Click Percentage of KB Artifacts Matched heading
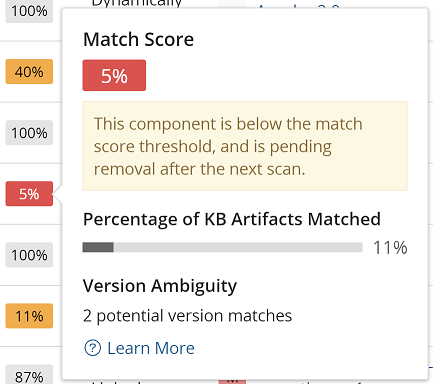Screen dimensions: 433x384 click(x=232, y=219)
